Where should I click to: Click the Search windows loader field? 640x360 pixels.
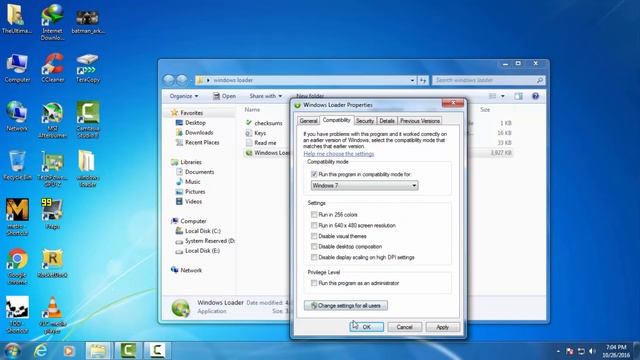pos(489,80)
